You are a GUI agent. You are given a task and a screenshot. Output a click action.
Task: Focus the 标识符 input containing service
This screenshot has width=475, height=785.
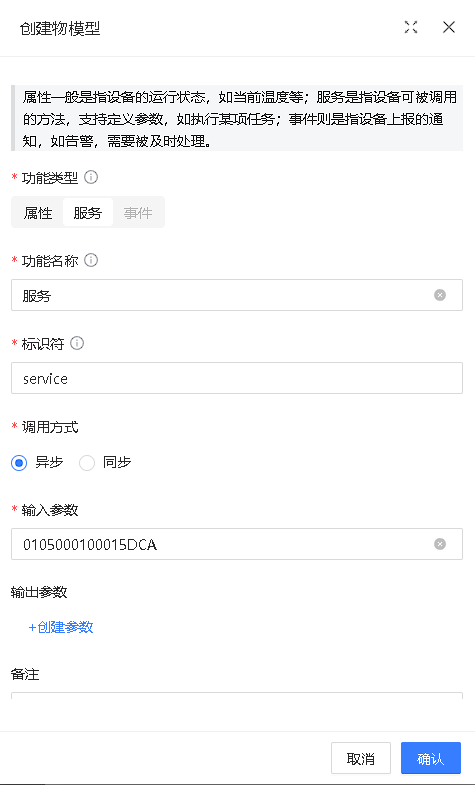(237, 378)
